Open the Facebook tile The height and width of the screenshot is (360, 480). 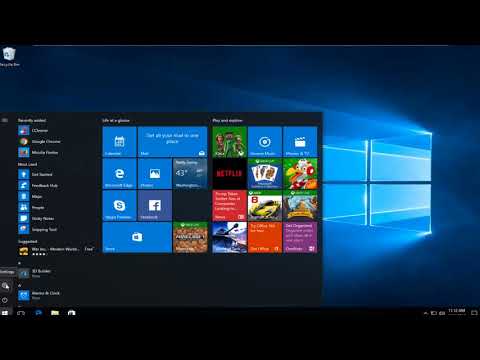tap(155, 205)
